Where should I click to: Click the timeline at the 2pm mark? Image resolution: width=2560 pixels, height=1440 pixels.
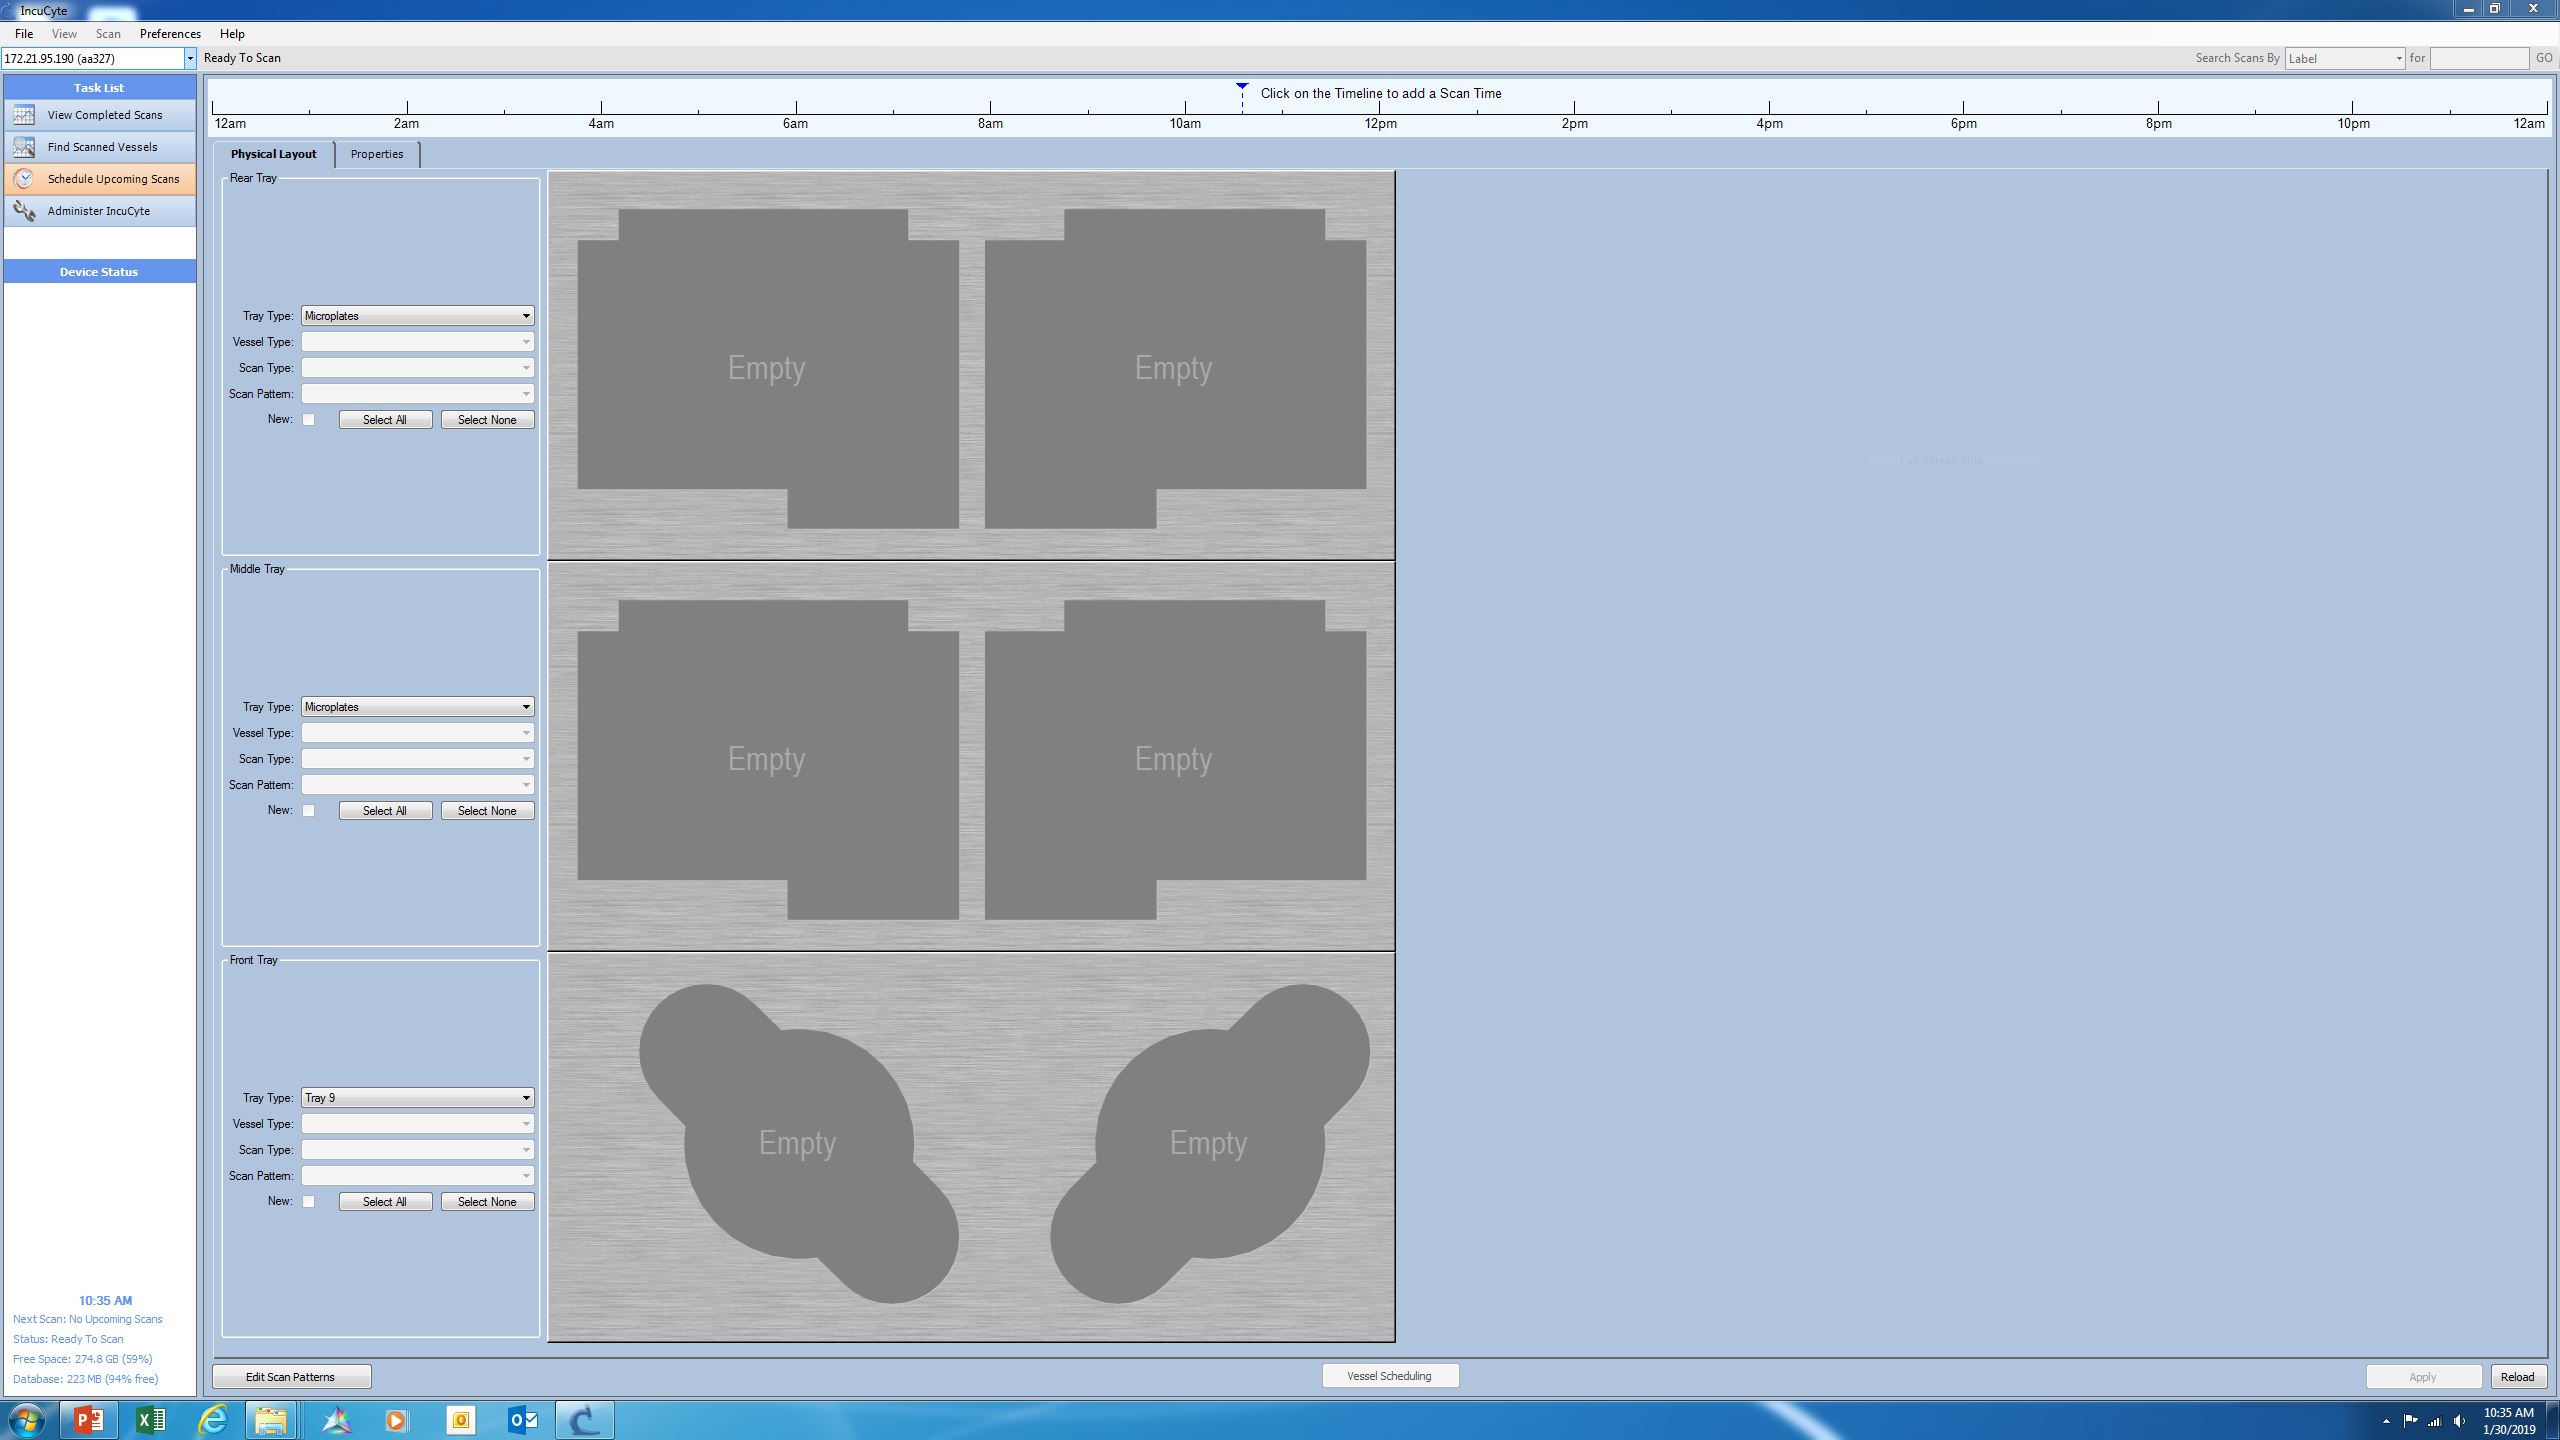click(x=1574, y=106)
